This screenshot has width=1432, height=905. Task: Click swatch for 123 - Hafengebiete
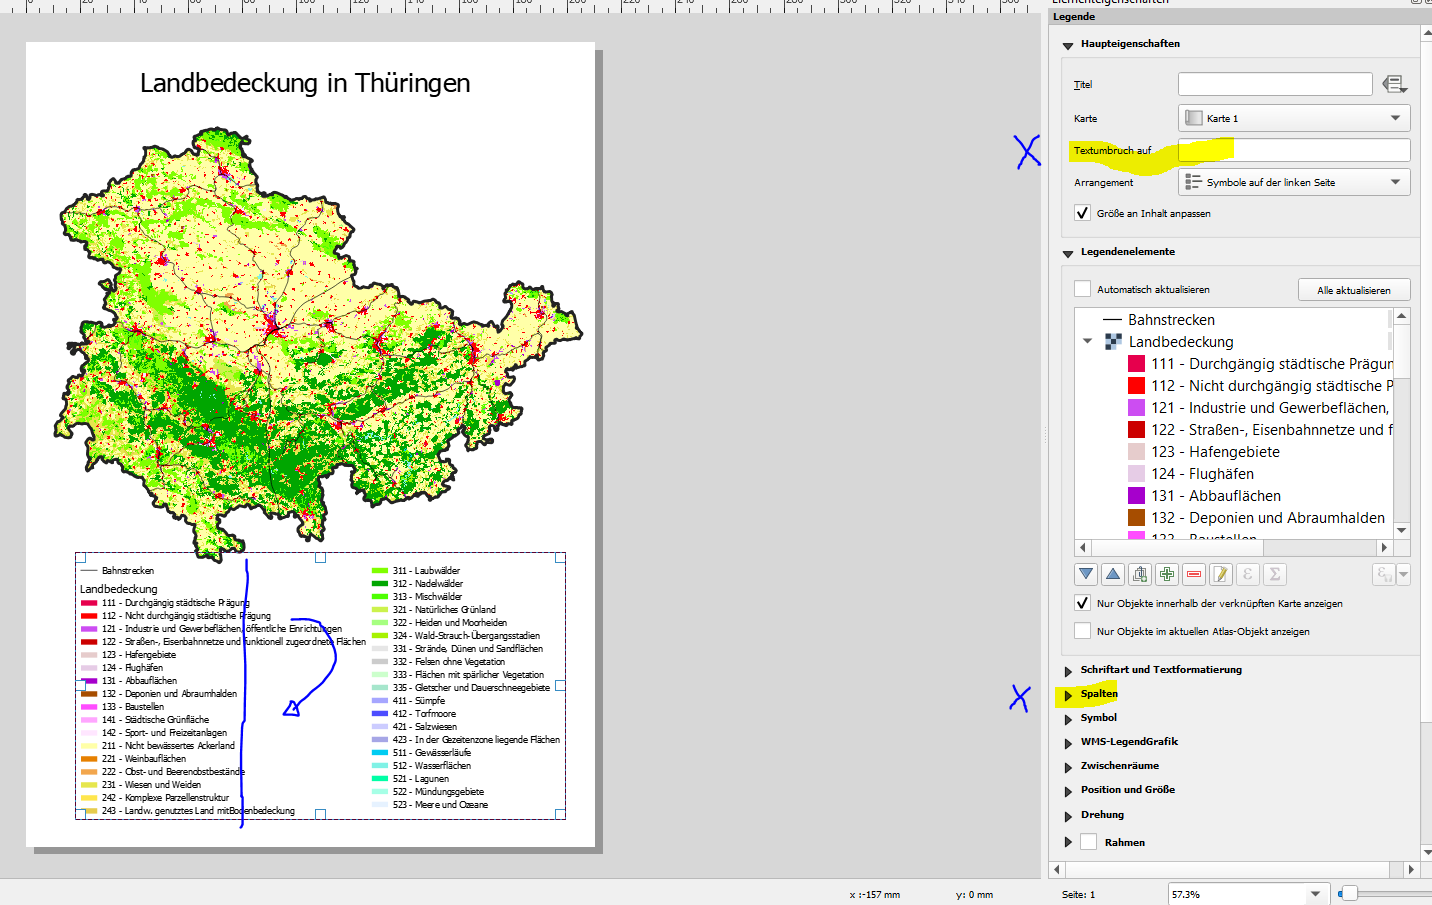click(1137, 452)
